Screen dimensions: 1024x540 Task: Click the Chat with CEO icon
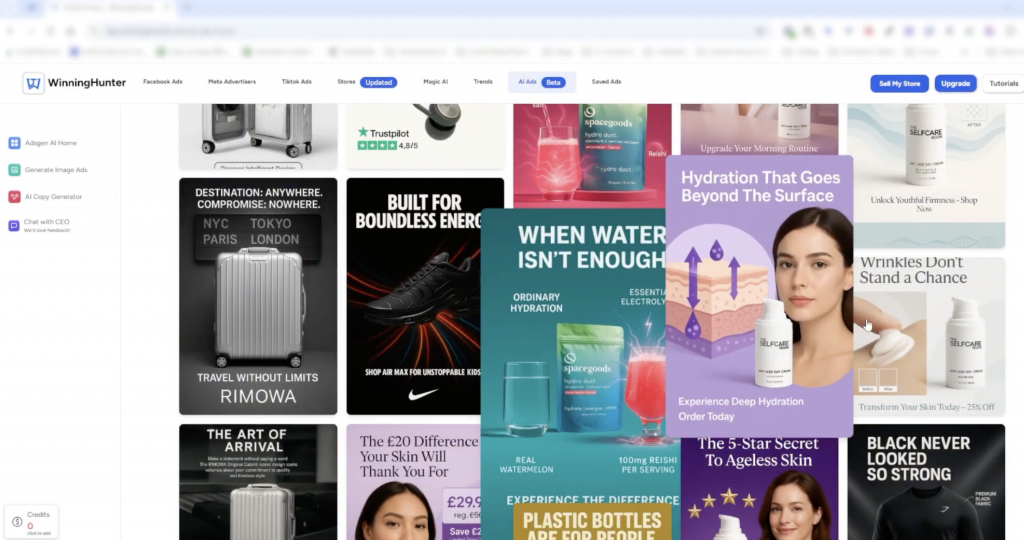pos(14,225)
